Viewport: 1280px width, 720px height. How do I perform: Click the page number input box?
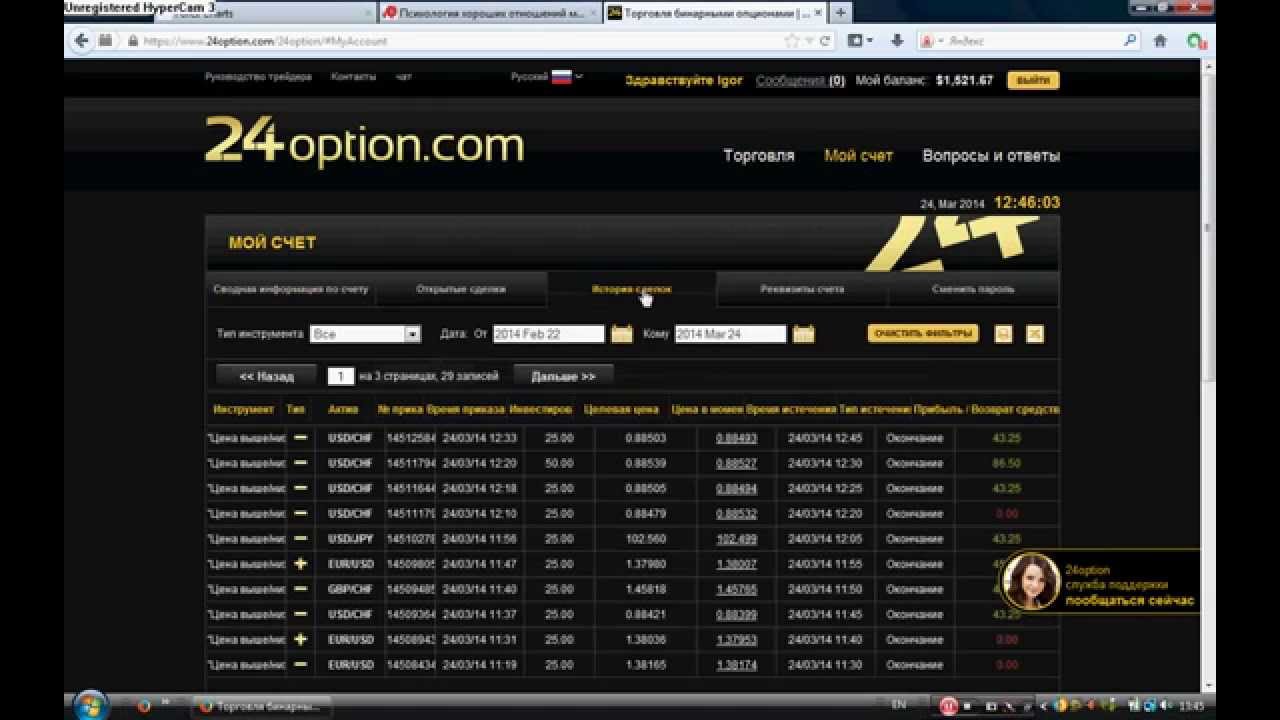click(x=341, y=376)
